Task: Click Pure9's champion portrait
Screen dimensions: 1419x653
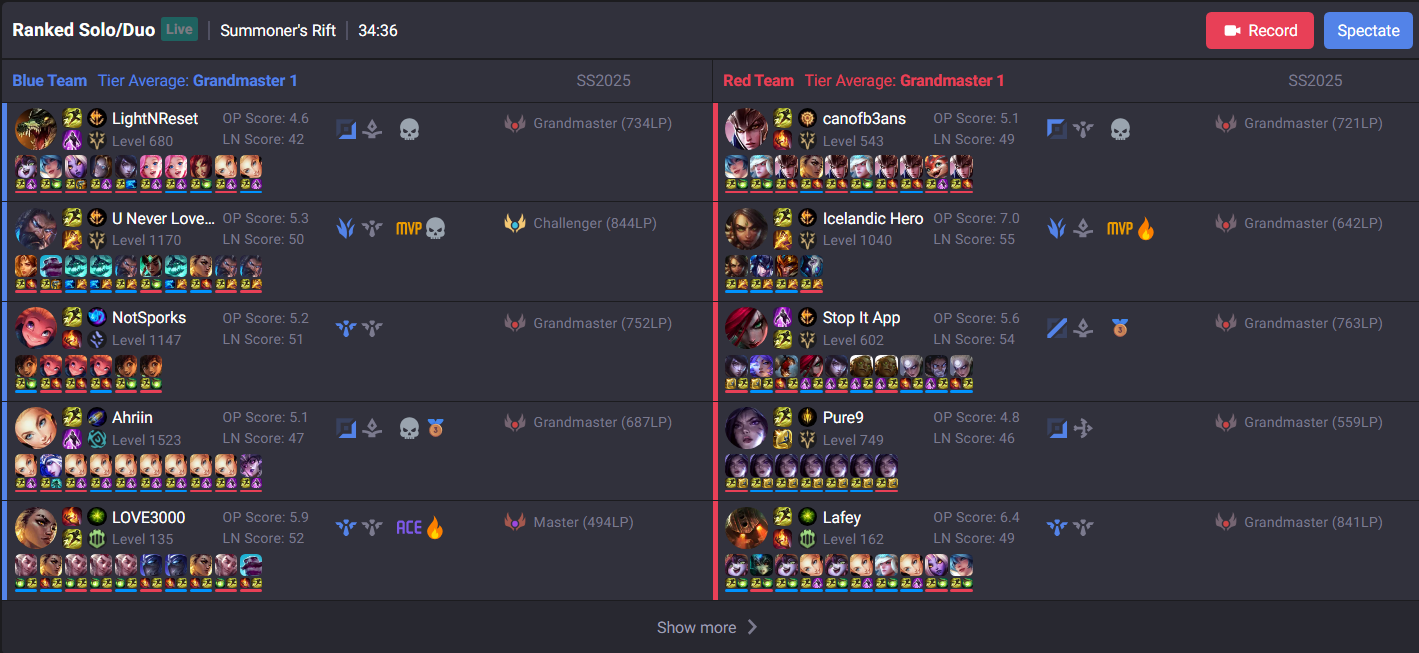Action: (x=746, y=428)
